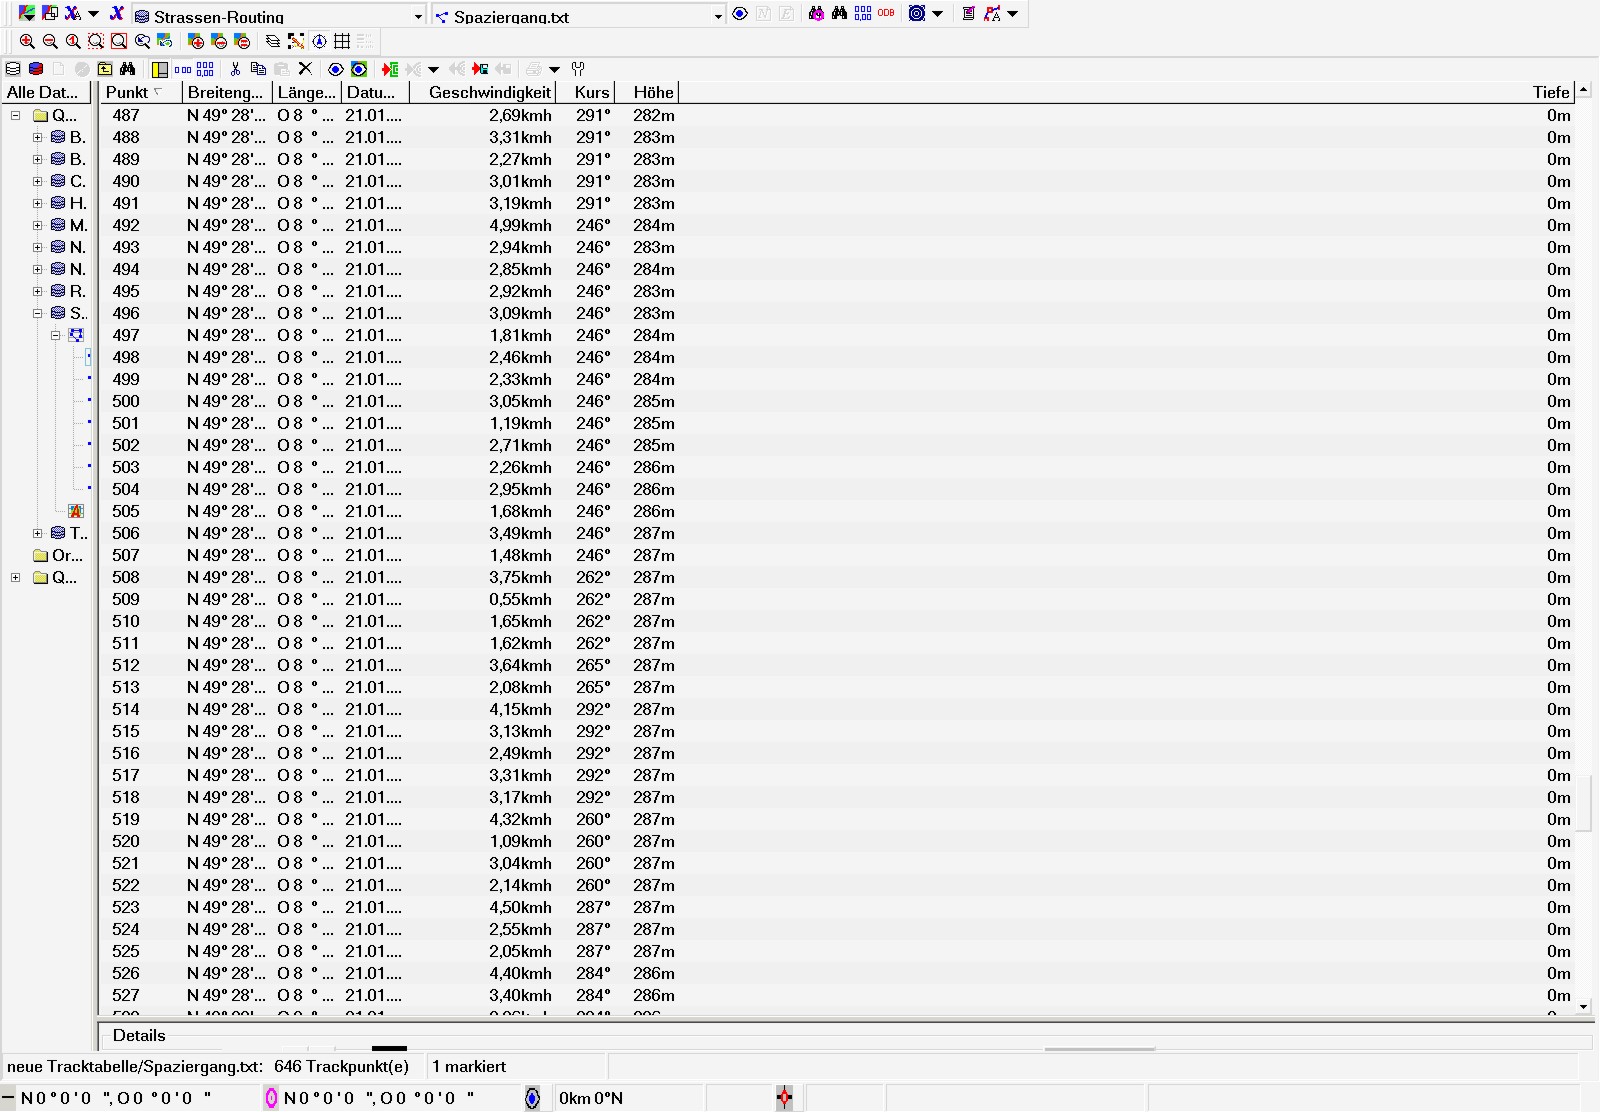Viewport: 1600px width, 1112px height.
Task: Click the map layers stack icon
Action: coord(272,41)
